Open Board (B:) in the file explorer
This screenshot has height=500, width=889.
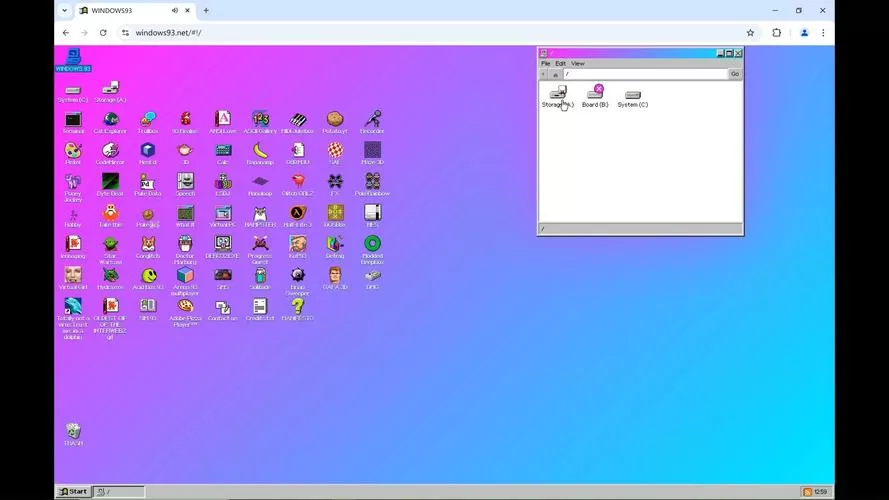pos(595,96)
